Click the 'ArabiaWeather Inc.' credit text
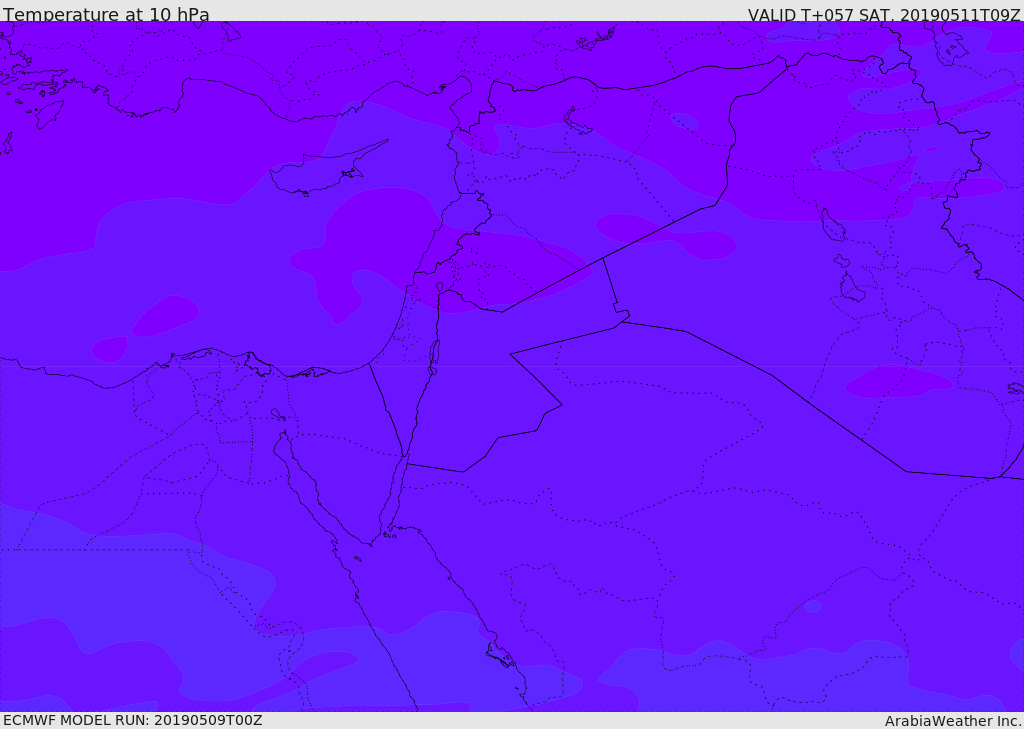The width and height of the screenshot is (1024, 729). [x=952, y=721]
